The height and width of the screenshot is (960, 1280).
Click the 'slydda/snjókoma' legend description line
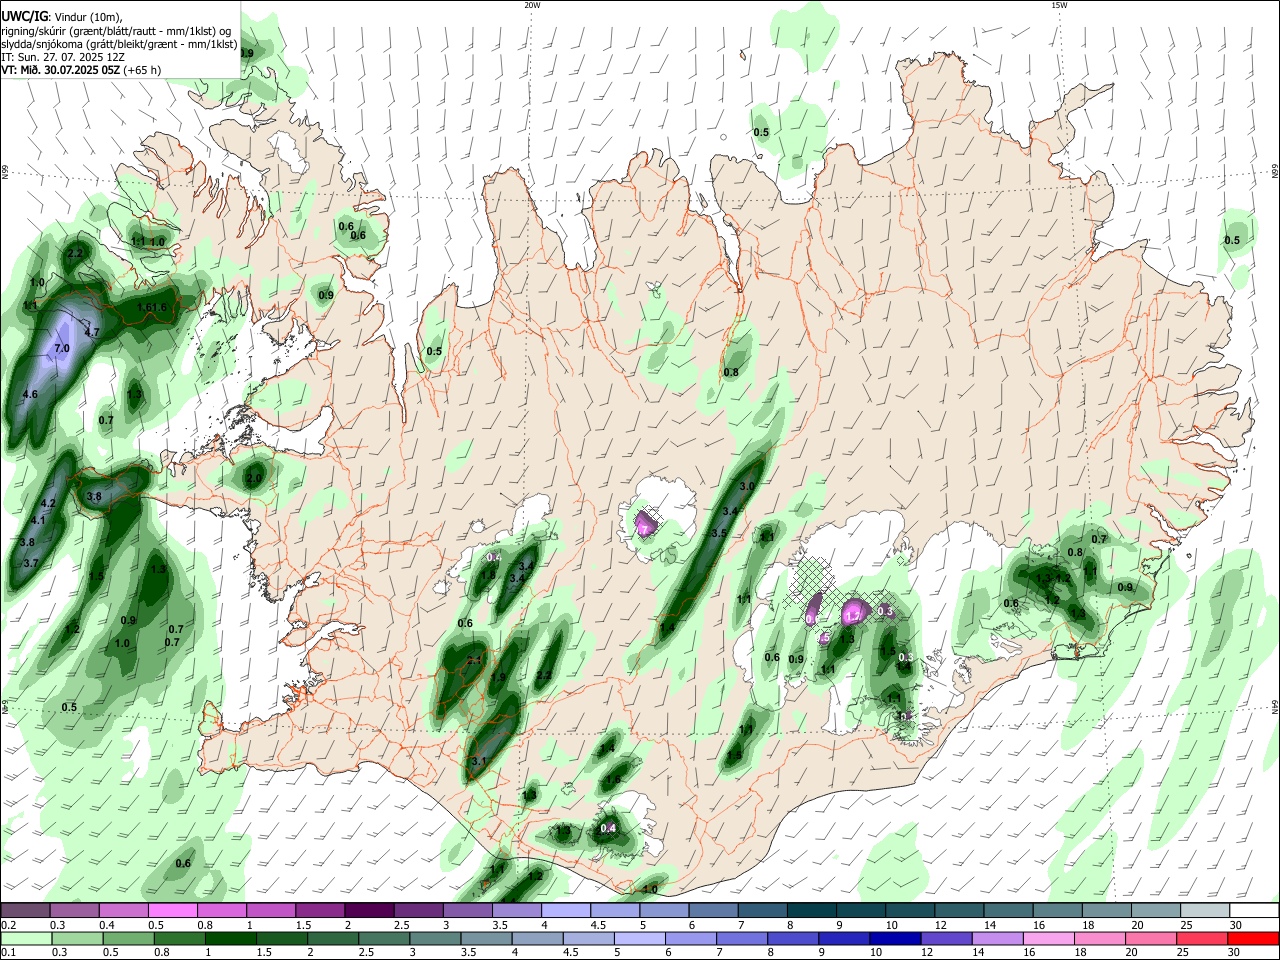(x=119, y=44)
